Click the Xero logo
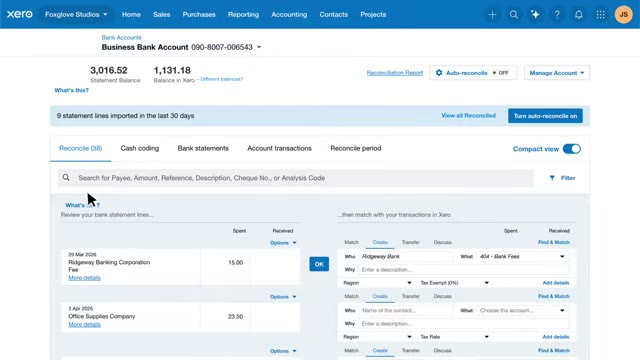Screen dimensions: 640x360 click(19, 14)
